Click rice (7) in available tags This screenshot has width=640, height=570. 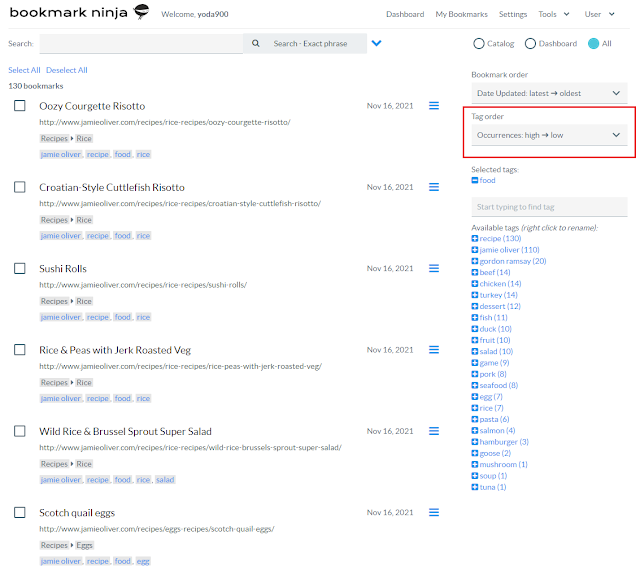[x=491, y=408]
